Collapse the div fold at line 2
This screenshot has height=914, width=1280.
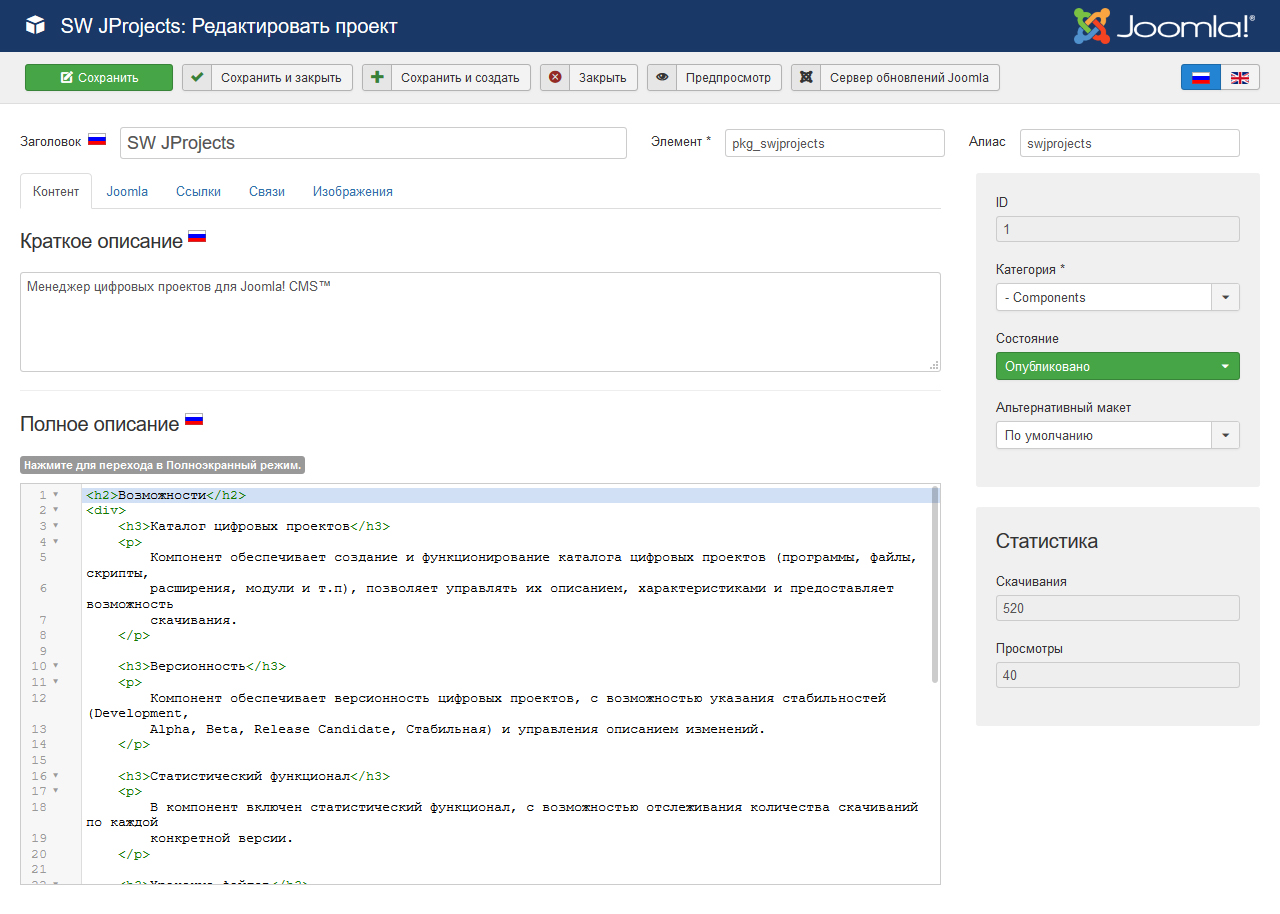(56, 510)
